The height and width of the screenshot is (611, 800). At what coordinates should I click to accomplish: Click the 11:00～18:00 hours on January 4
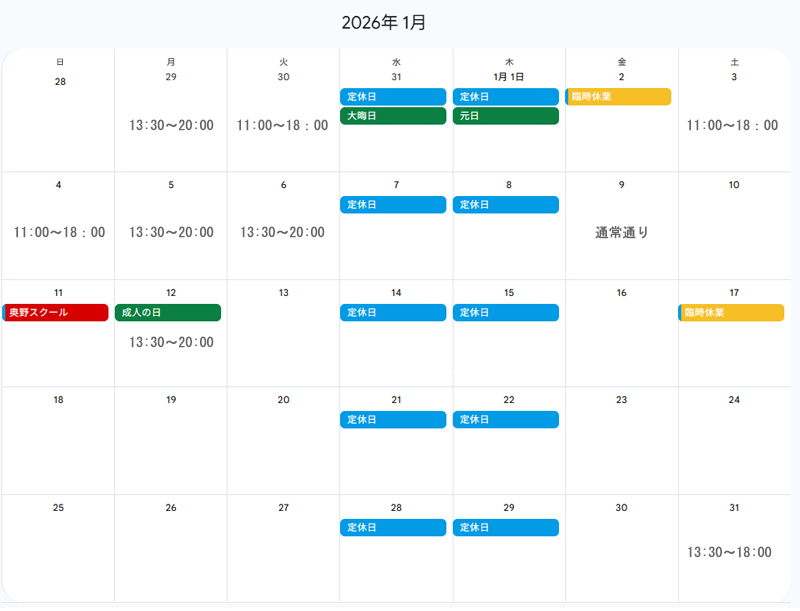[x=59, y=232]
